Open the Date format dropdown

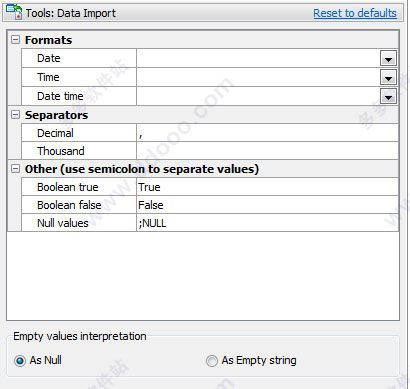click(388, 58)
